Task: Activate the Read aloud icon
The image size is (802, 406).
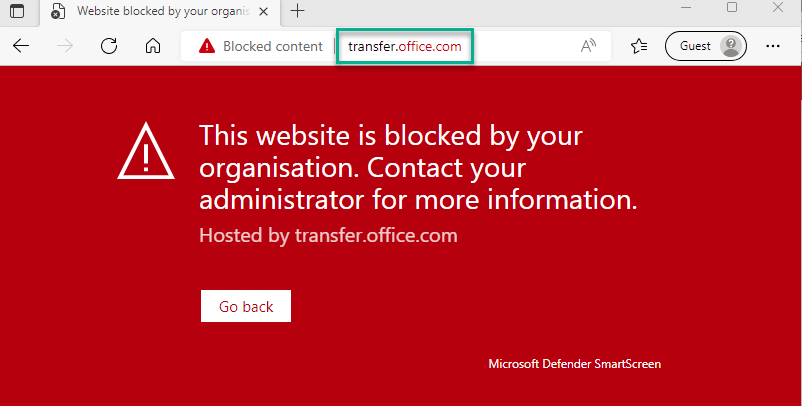Action: 588,46
